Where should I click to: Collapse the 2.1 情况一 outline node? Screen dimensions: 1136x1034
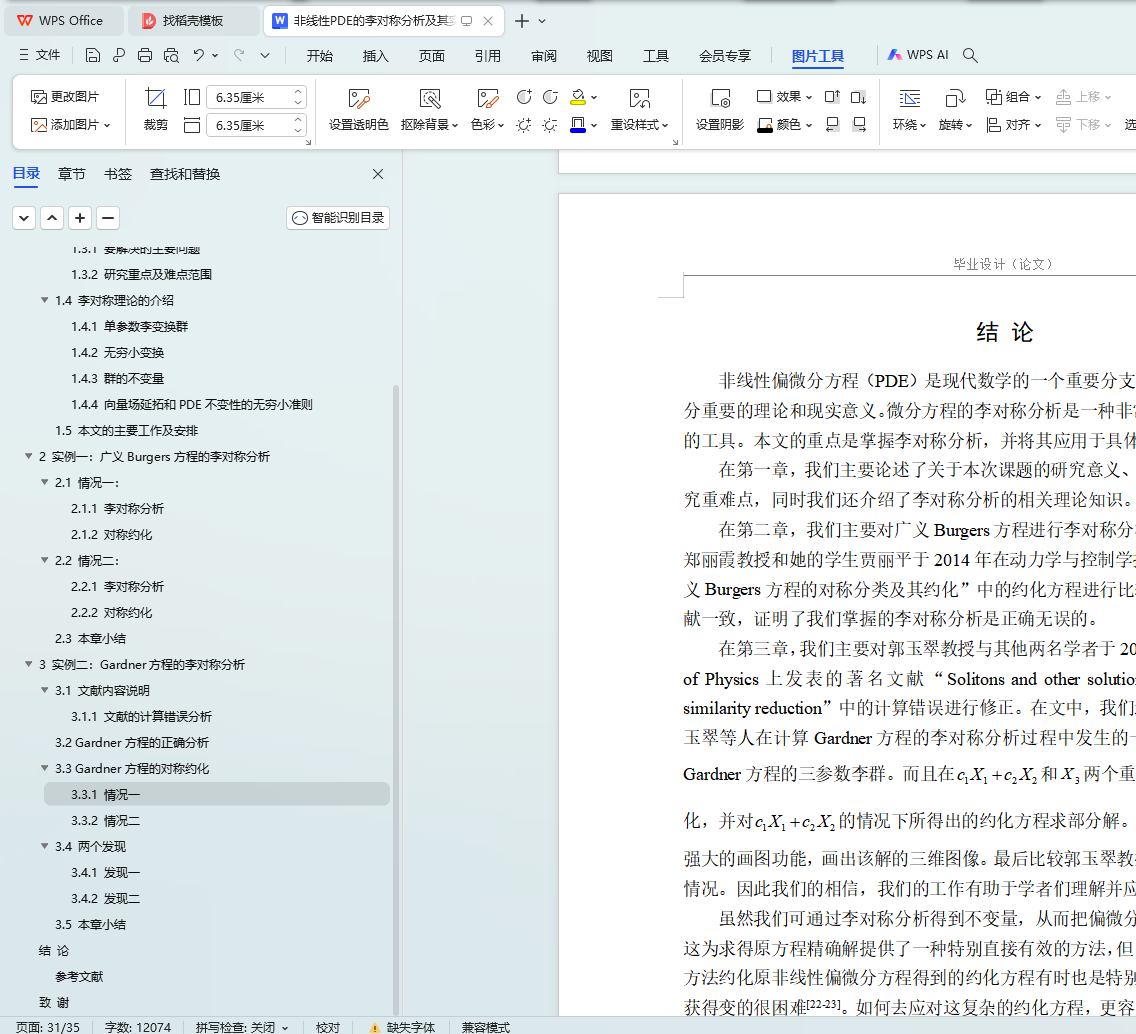(45, 482)
